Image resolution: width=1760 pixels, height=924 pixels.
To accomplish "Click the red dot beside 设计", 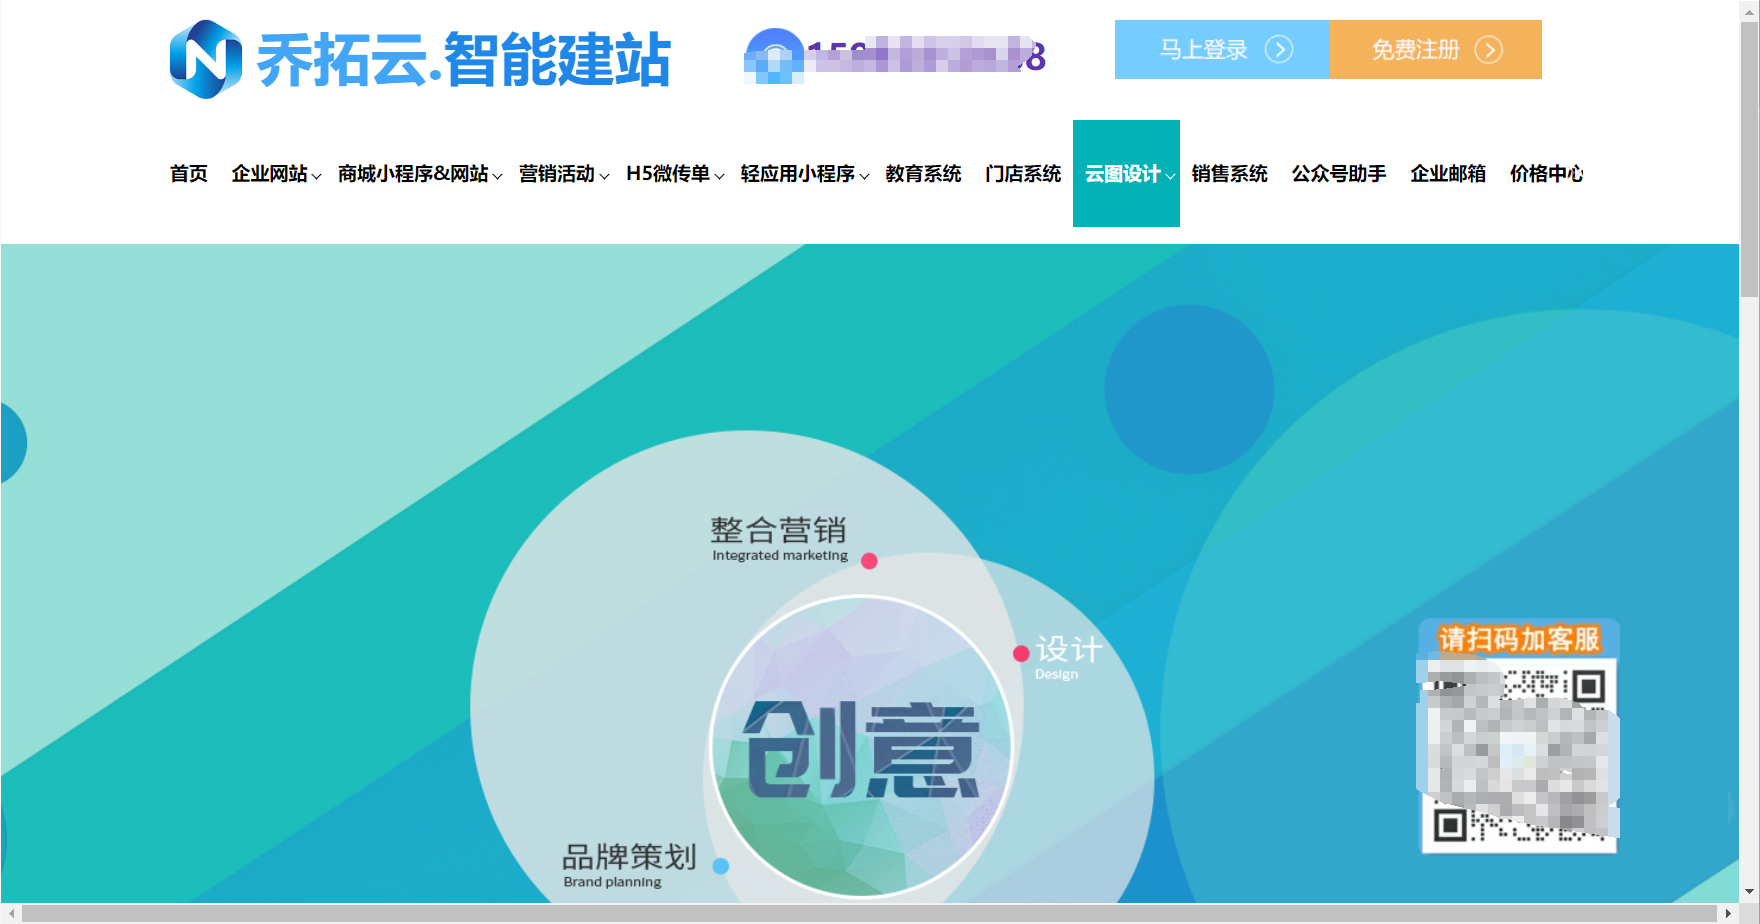I will click(x=1021, y=654).
